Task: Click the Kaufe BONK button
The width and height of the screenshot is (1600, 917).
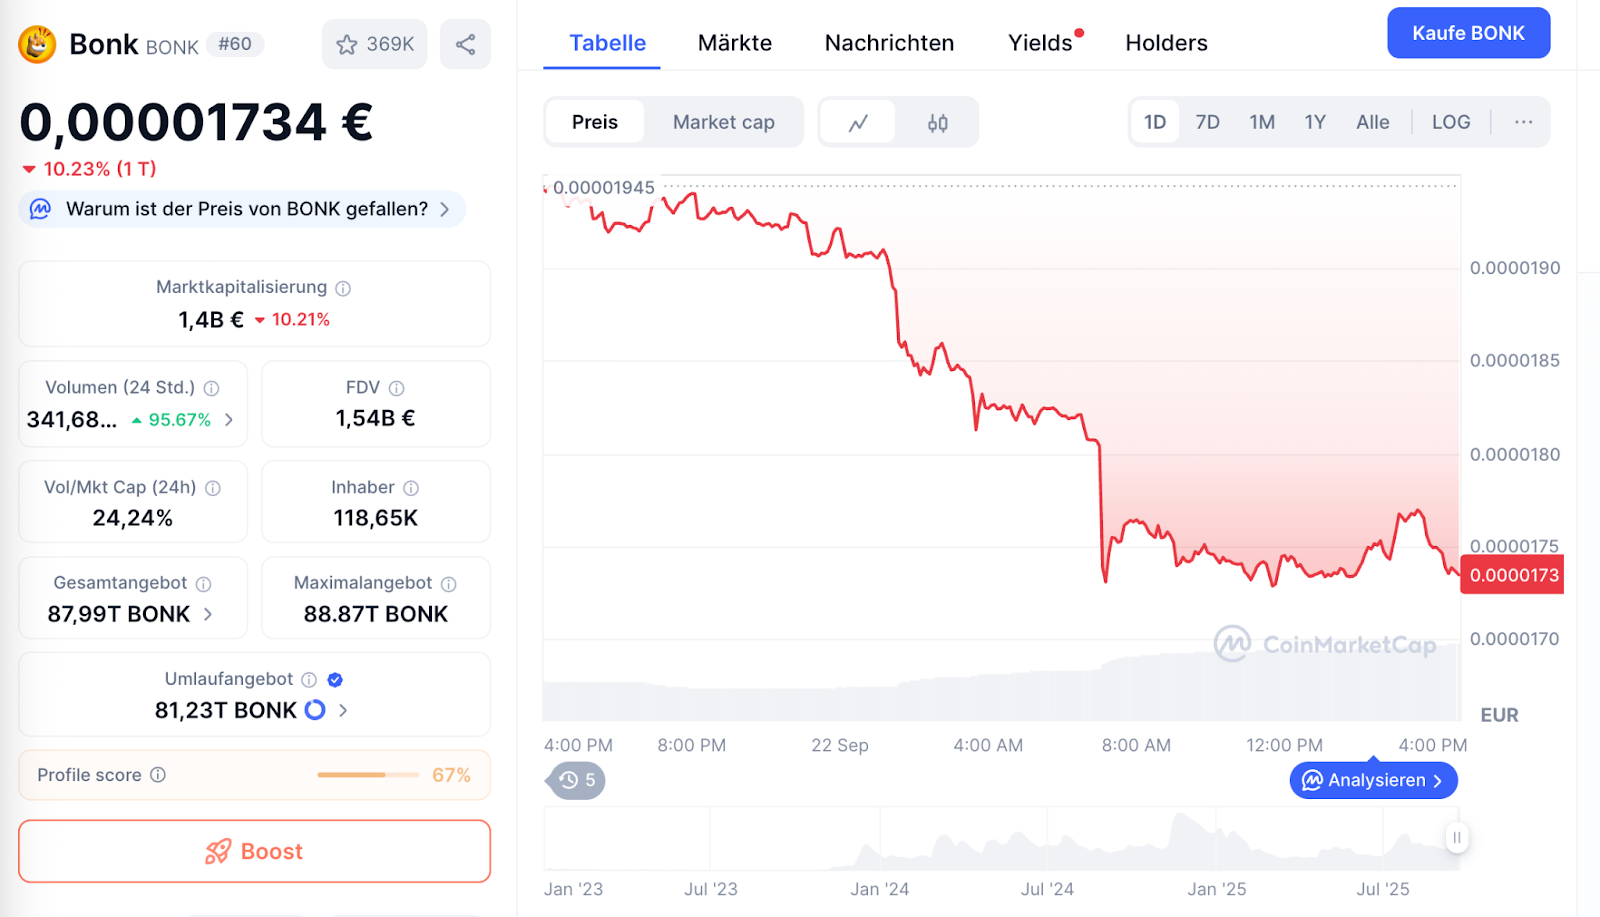Action: (x=1468, y=33)
